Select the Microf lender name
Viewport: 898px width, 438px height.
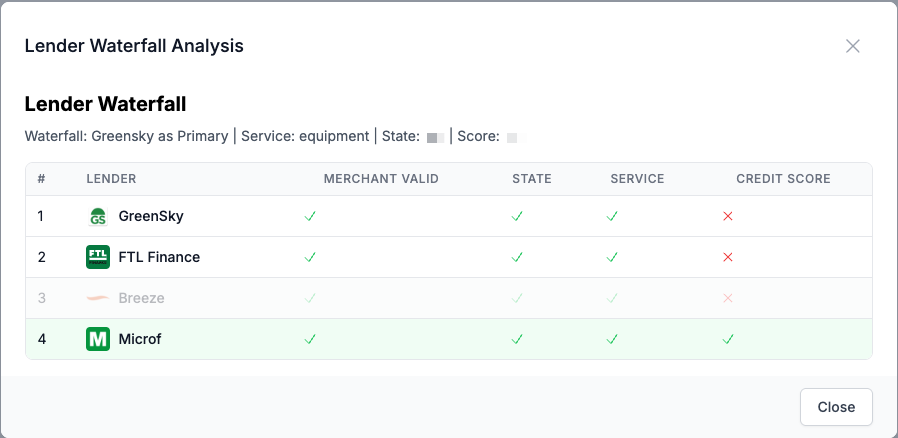click(140, 339)
